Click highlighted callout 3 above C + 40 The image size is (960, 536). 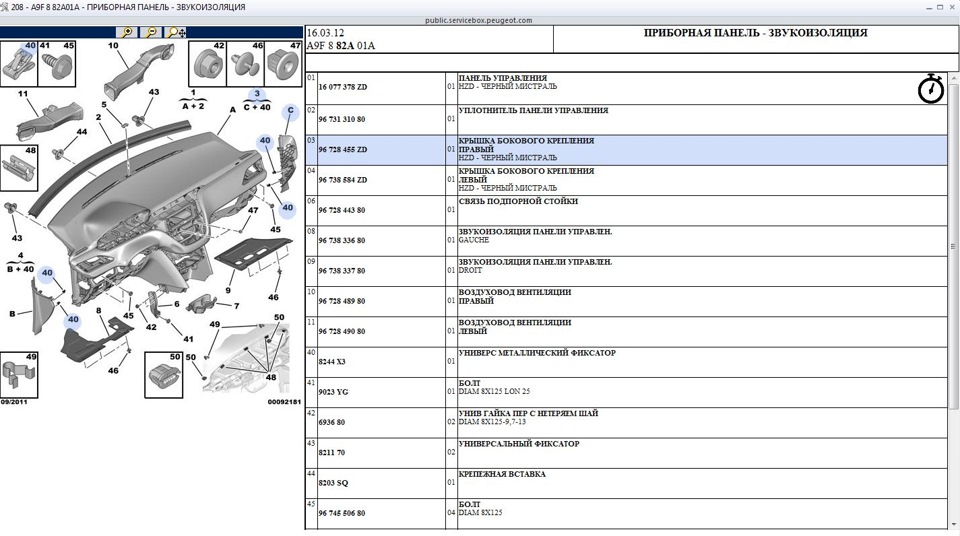[257, 94]
